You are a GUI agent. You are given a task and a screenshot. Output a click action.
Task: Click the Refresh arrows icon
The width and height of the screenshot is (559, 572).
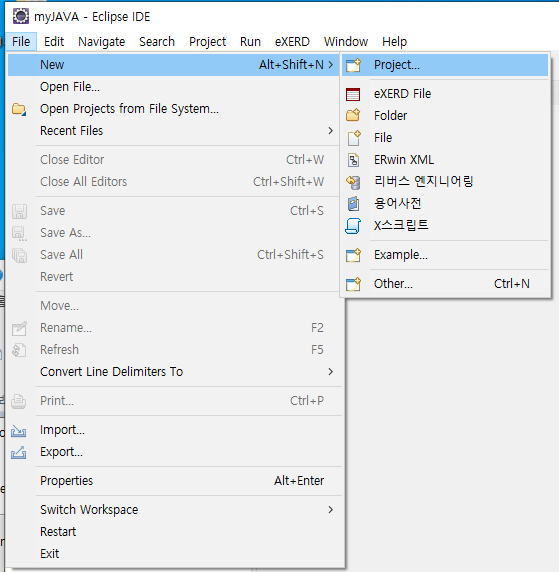19,350
